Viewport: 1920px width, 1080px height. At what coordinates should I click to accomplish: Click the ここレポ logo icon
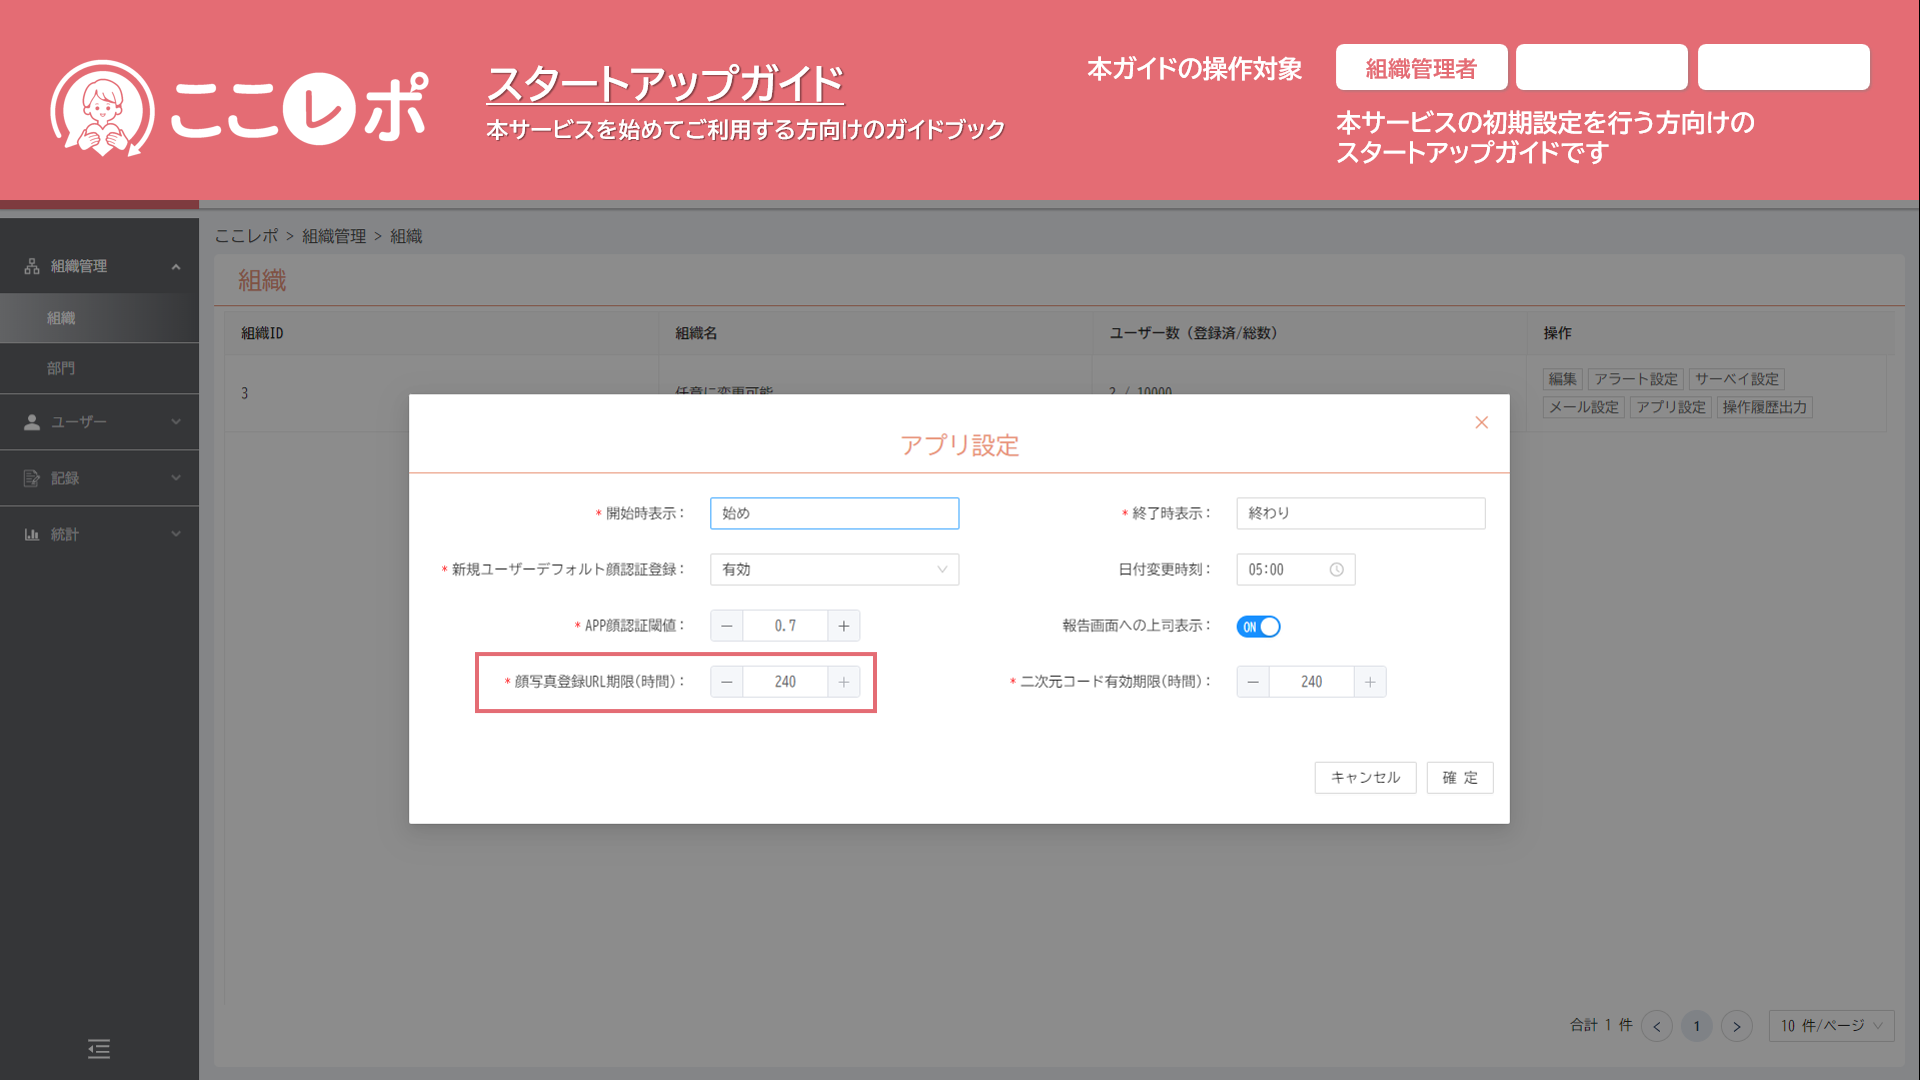click(102, 108)
